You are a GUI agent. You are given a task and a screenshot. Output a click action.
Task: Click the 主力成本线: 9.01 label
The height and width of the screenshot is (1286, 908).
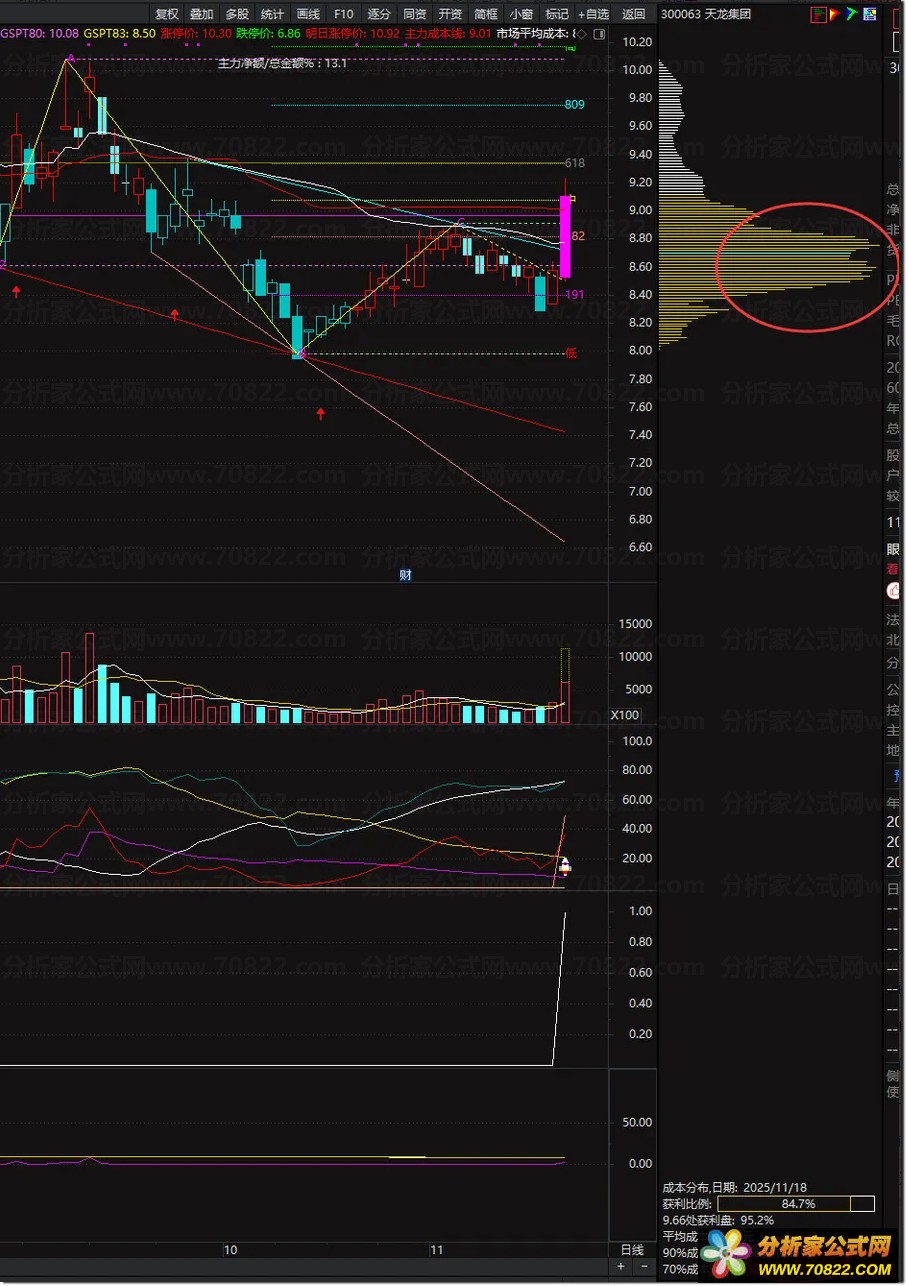click(x=448, y=33)
